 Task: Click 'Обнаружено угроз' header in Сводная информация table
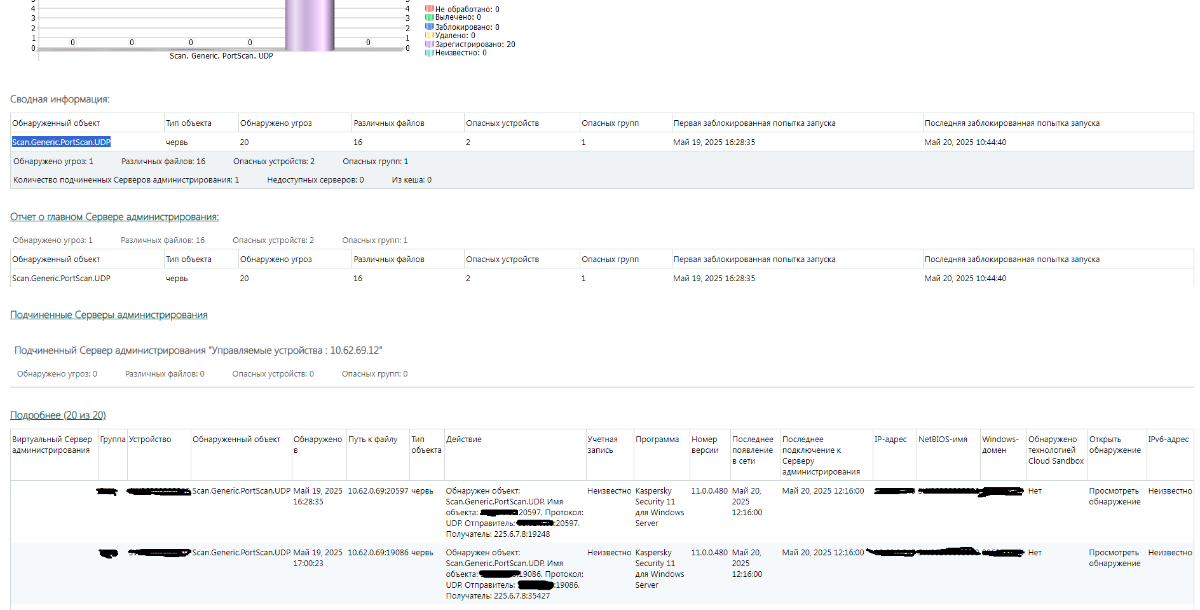click(x=276, y=123)
